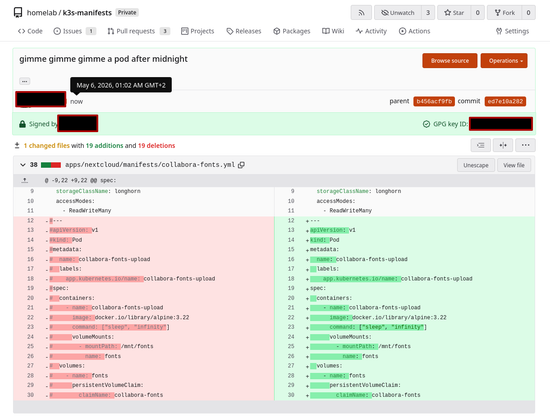Open the Actions tab
Screen dimensions: 550x418
click(414, 31)
